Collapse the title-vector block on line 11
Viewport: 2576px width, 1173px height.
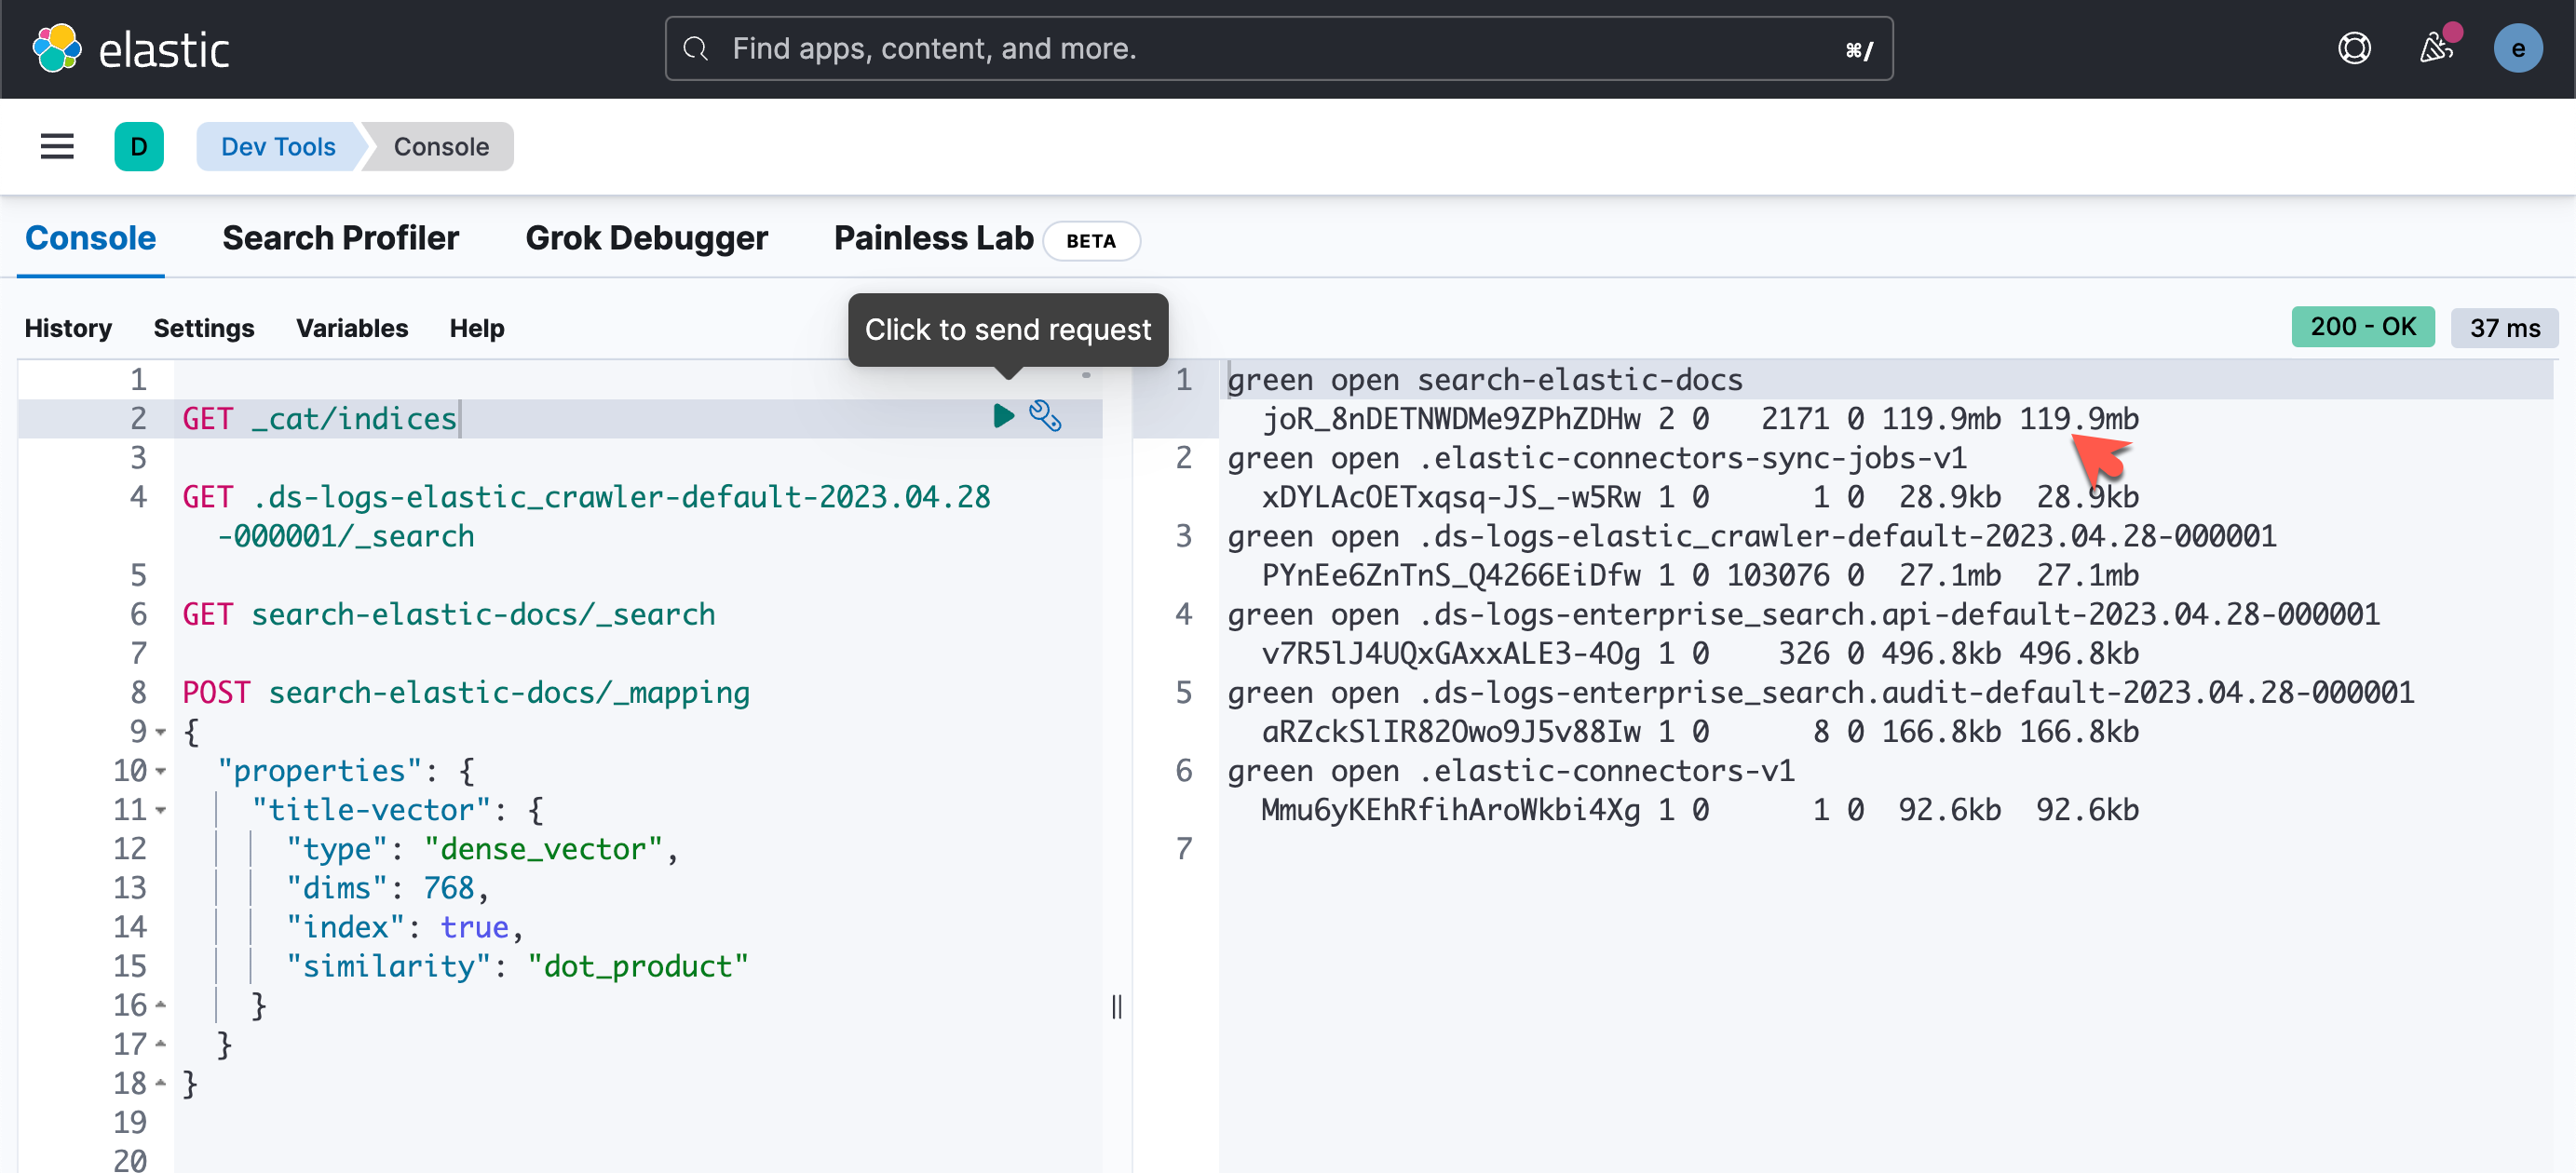point(161,810)
